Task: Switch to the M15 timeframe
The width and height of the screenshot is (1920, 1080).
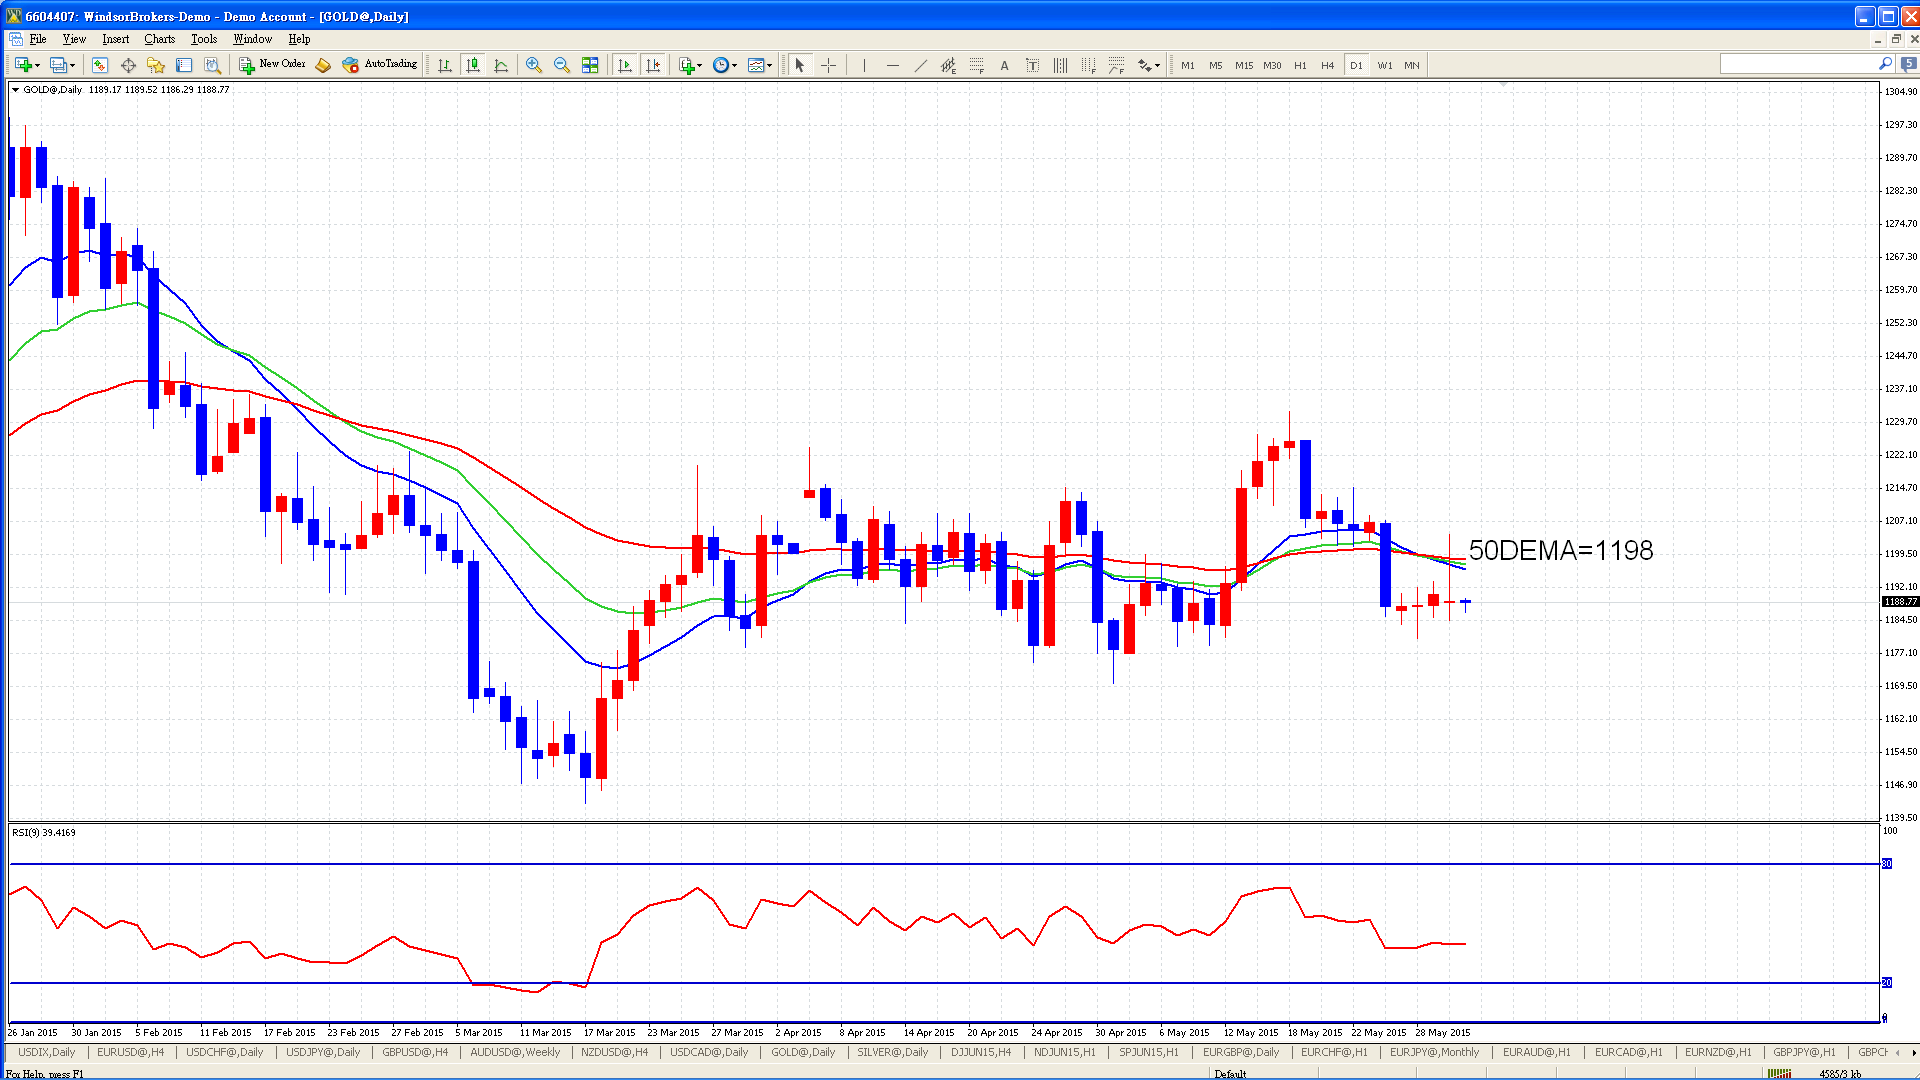Action: coord(1244,65)
